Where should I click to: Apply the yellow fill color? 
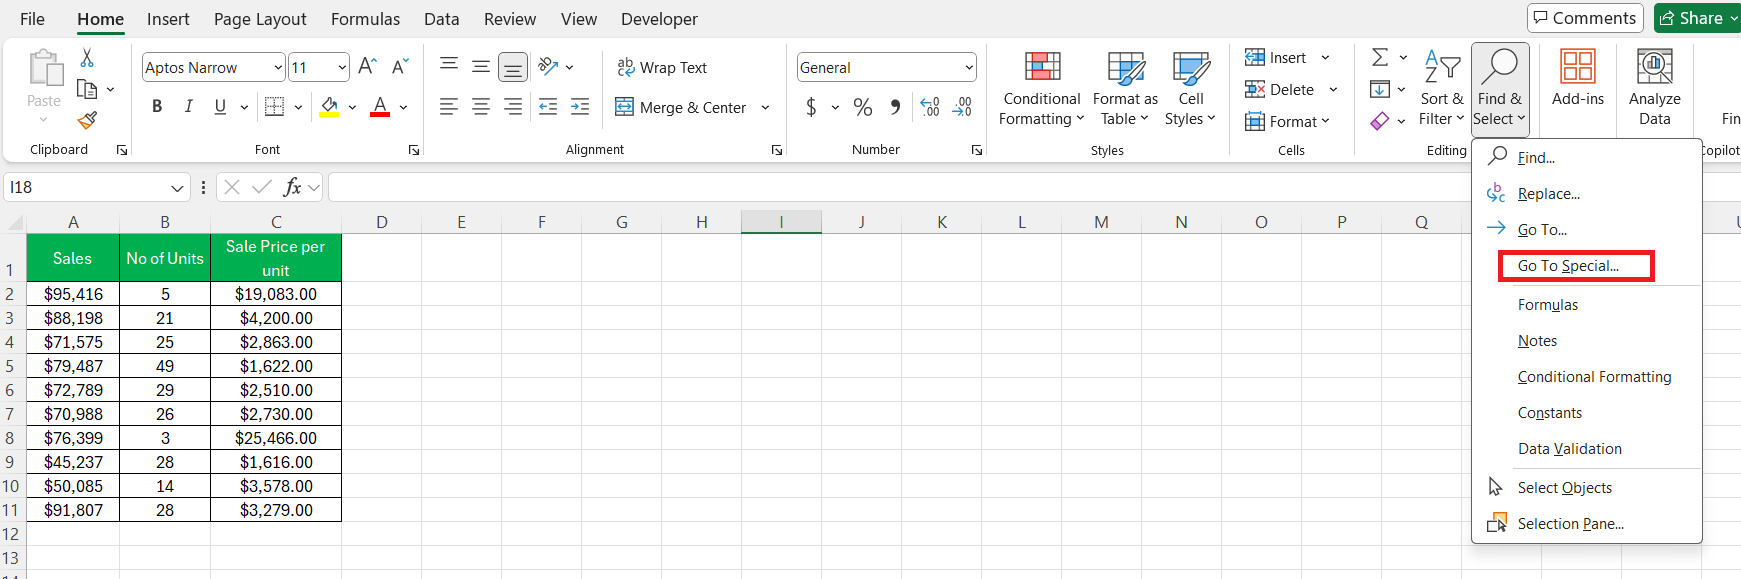(329, 106)
